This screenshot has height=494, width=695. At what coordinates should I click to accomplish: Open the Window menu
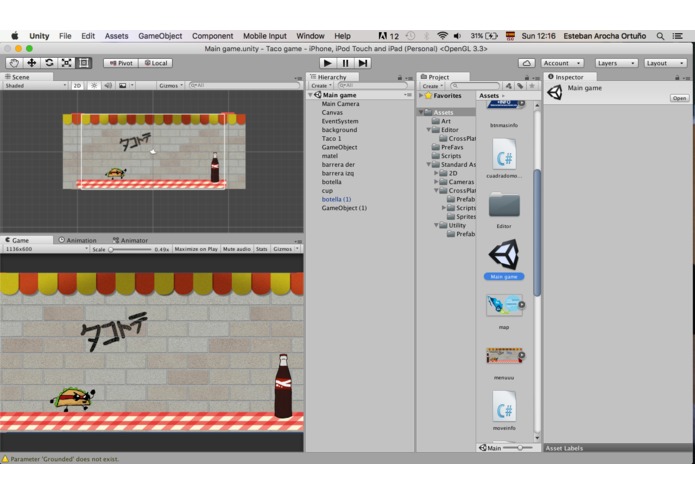click(310, 36)
